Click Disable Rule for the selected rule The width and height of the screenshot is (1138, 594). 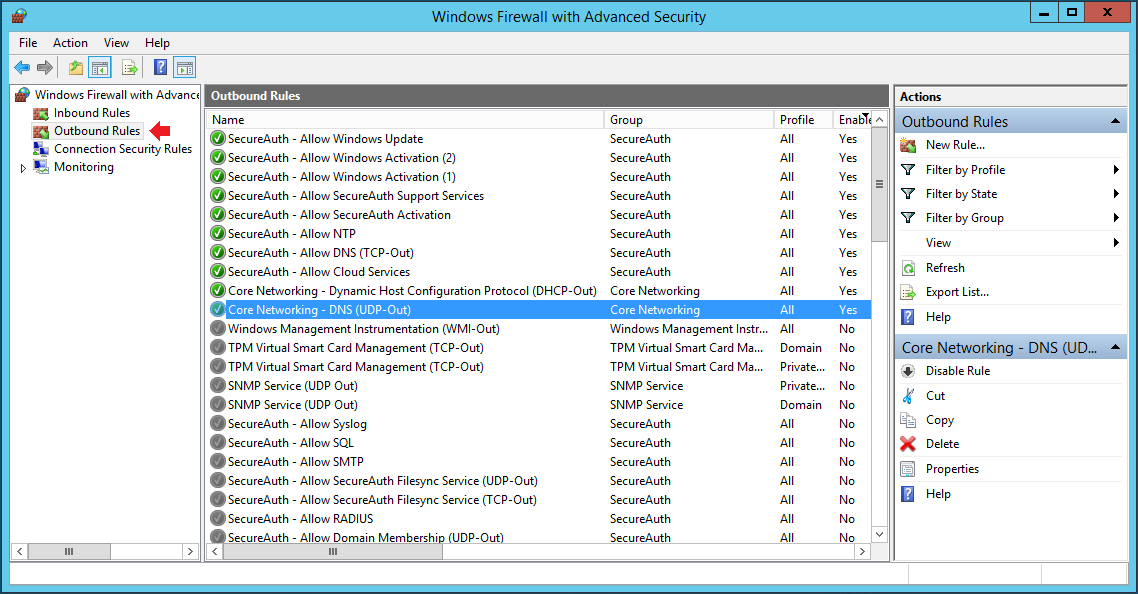[x=957, y=371]
